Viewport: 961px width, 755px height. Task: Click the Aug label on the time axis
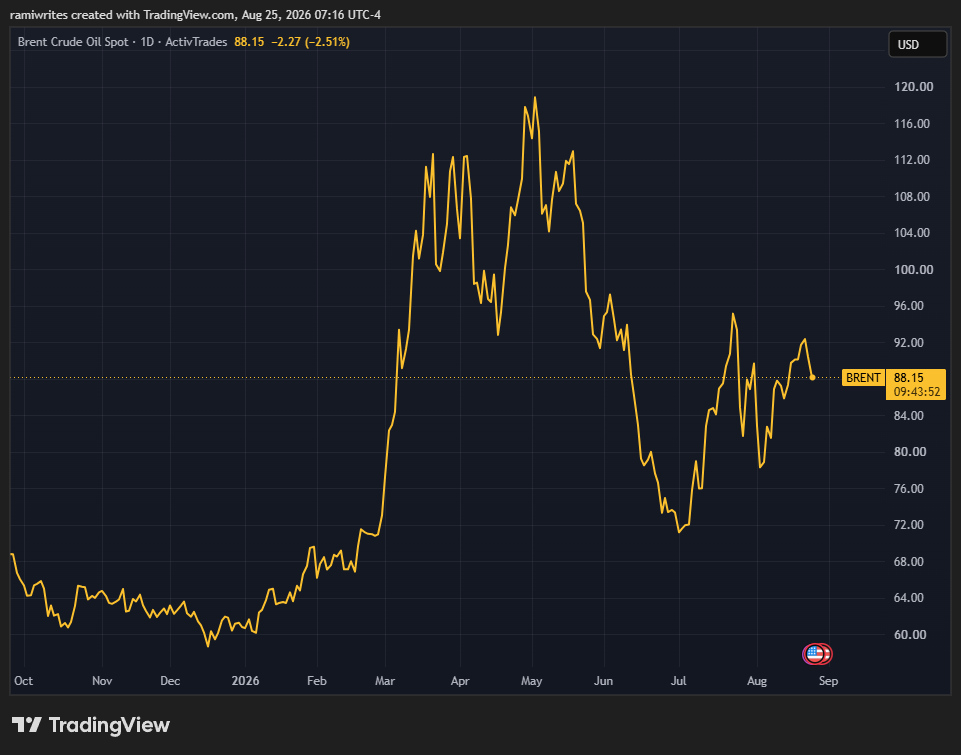coord(757,681)
